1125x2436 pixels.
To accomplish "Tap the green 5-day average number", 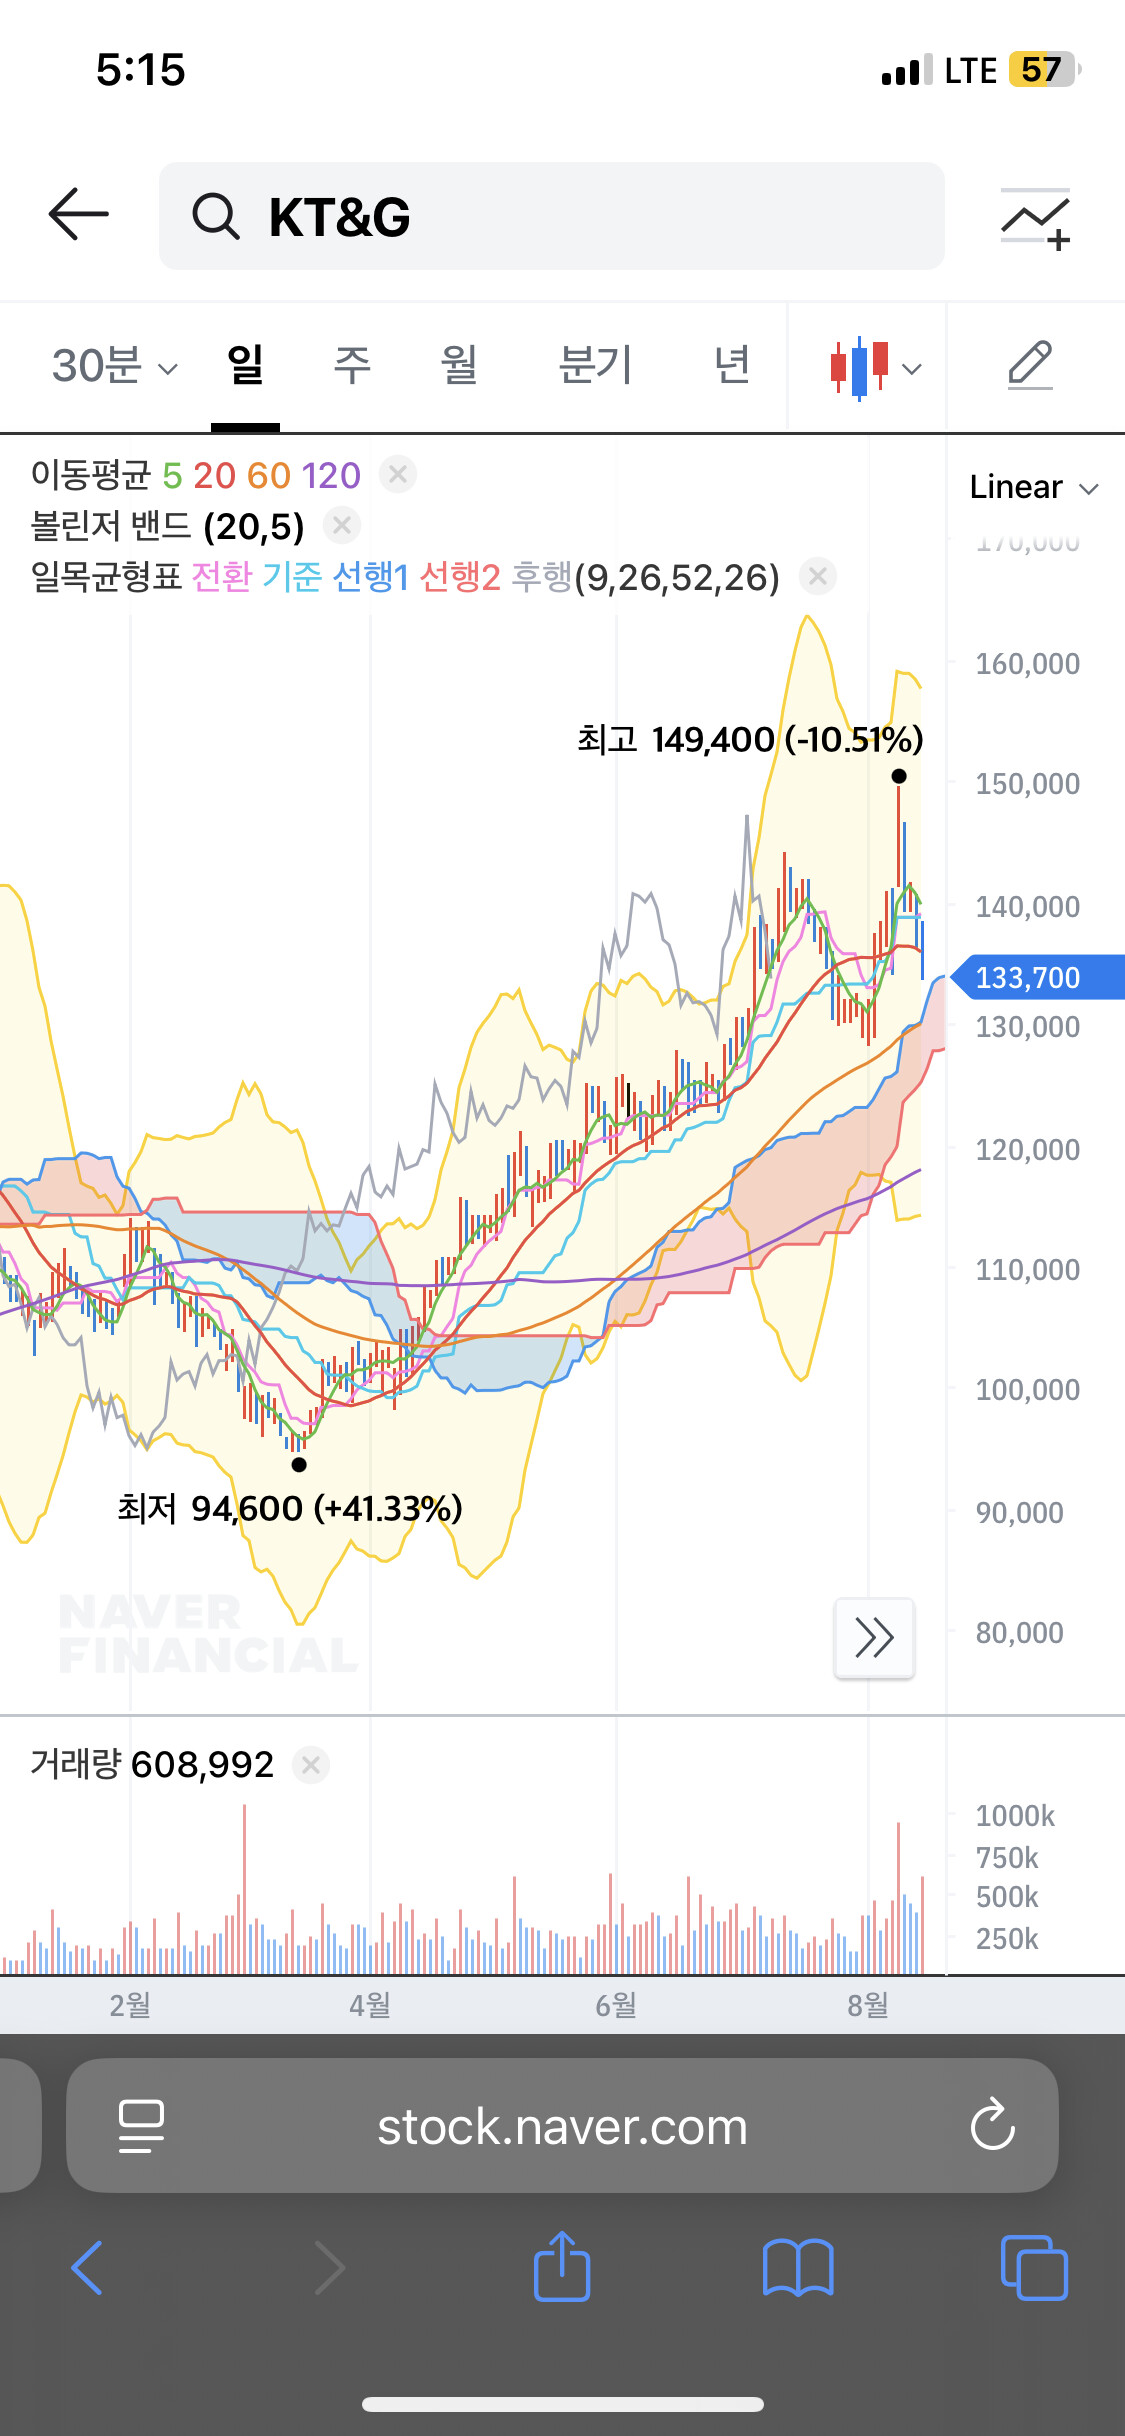I will click(172, 476).
